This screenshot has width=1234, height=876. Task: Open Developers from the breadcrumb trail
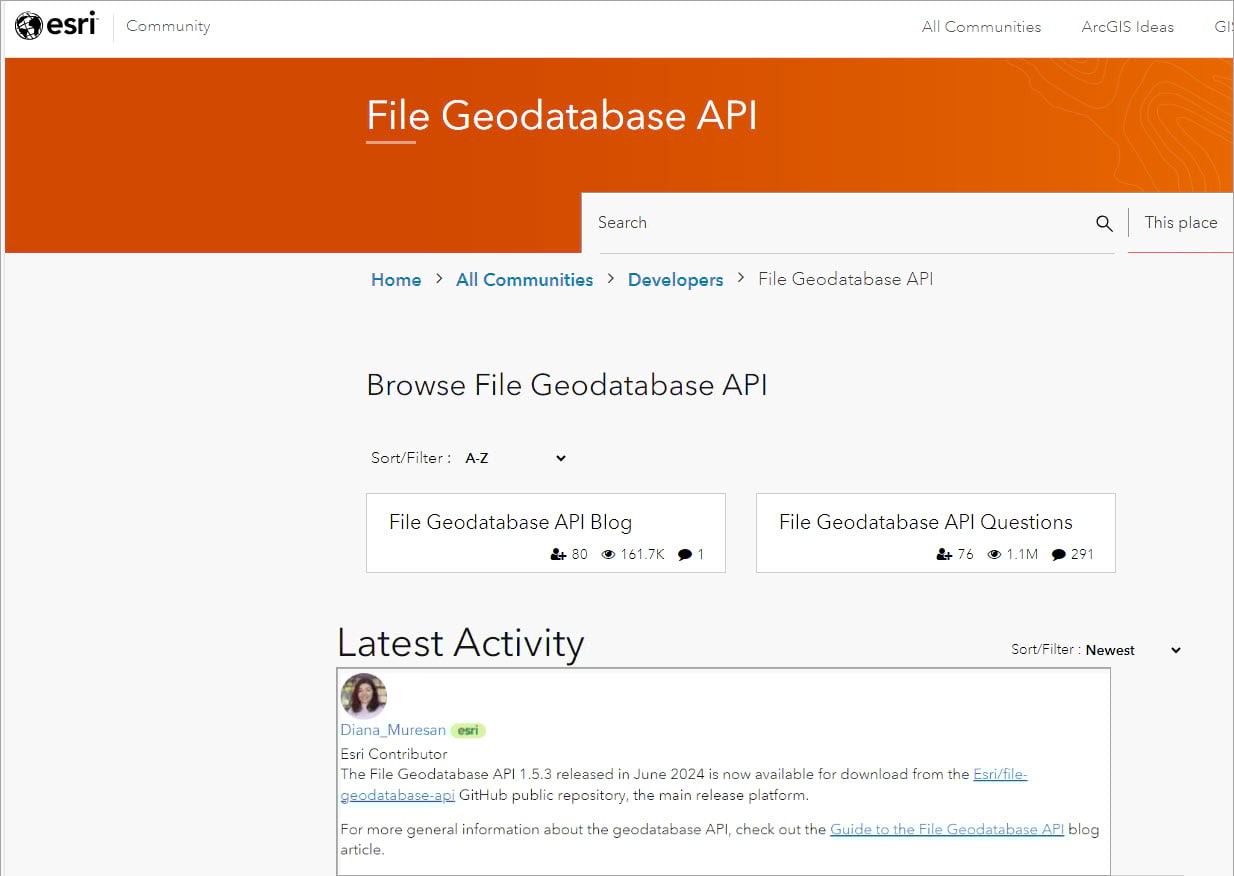[x=675, y=280]
